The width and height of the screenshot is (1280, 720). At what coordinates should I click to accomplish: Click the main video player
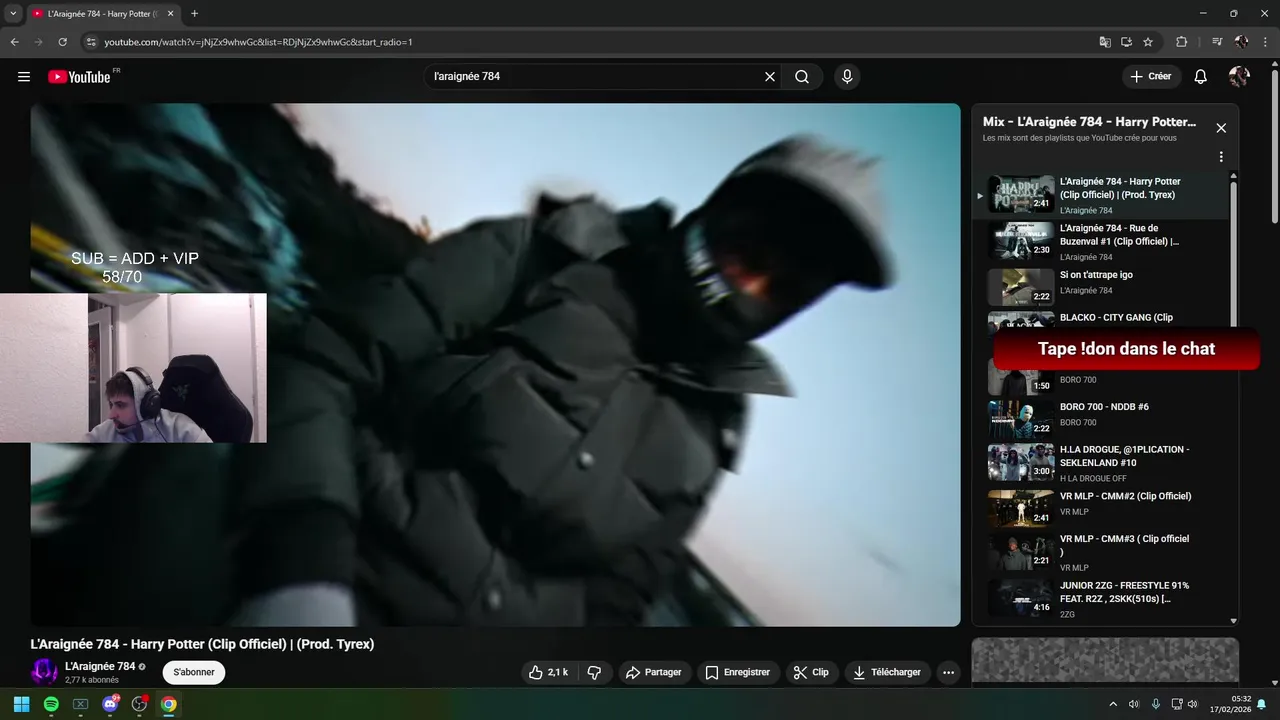(x=495, y=365)
